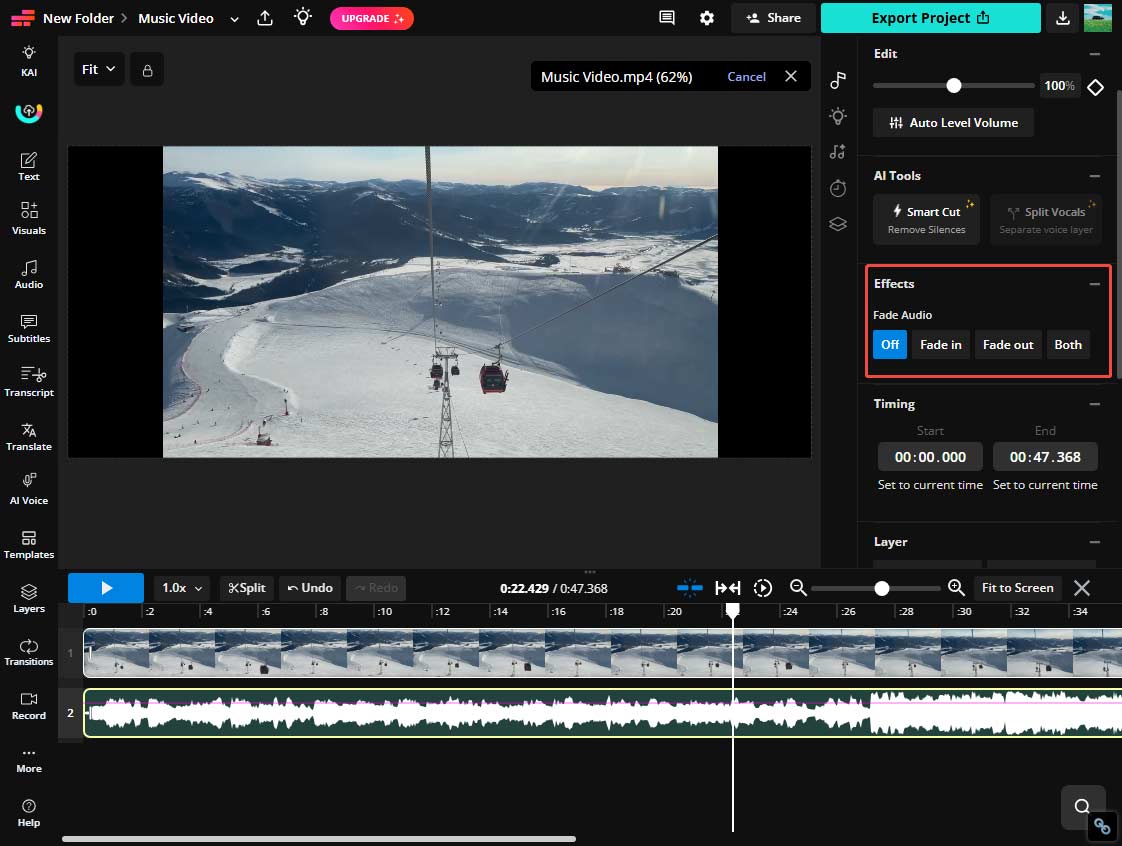Click the UPGRADE button
This screenshot has width=1122, height=846.
pos(371,19)
